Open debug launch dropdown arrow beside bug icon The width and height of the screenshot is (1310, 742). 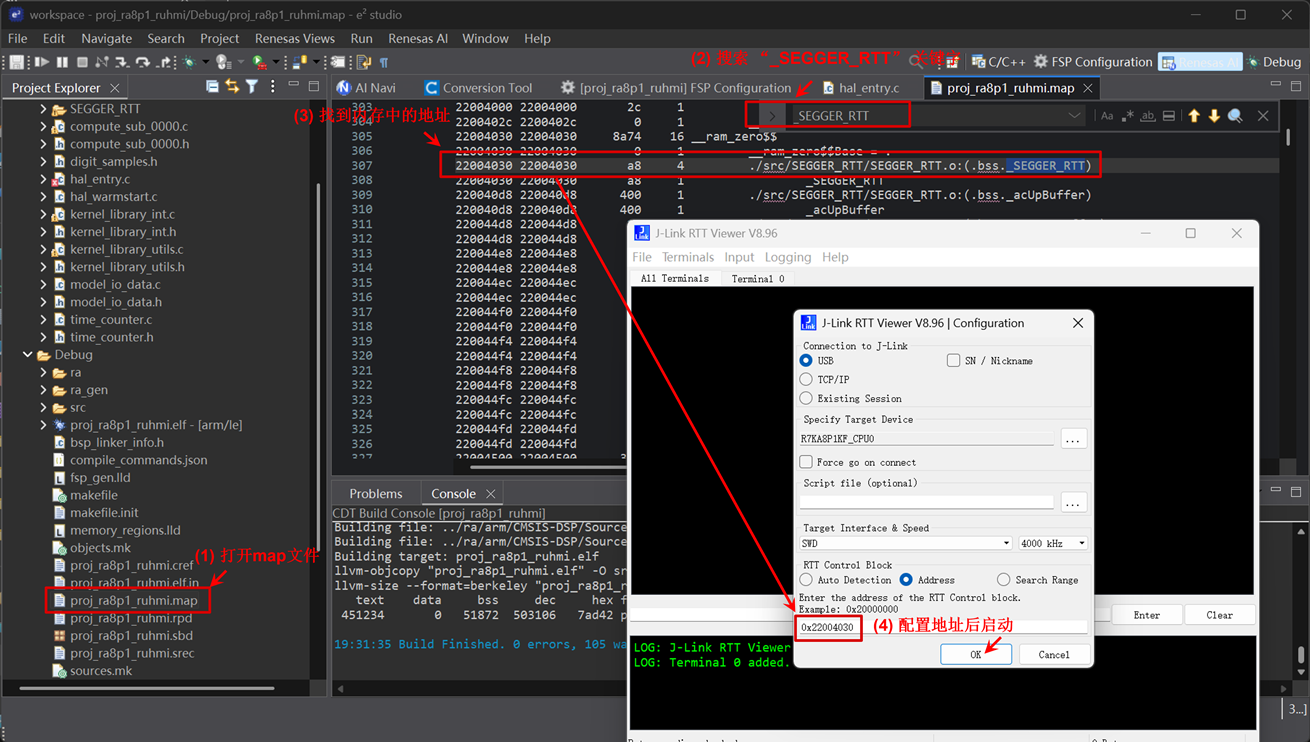pyautogui.click(x=205, y=62)
